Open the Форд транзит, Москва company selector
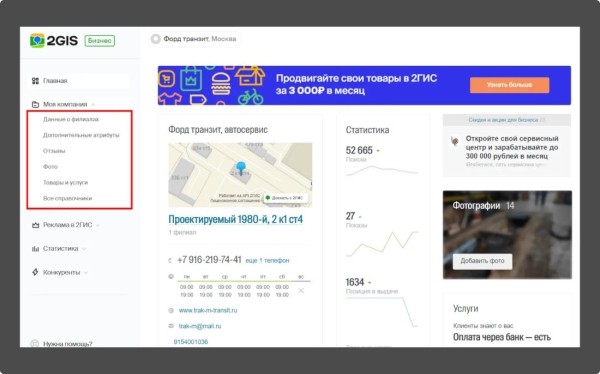 tap(194, 39)
